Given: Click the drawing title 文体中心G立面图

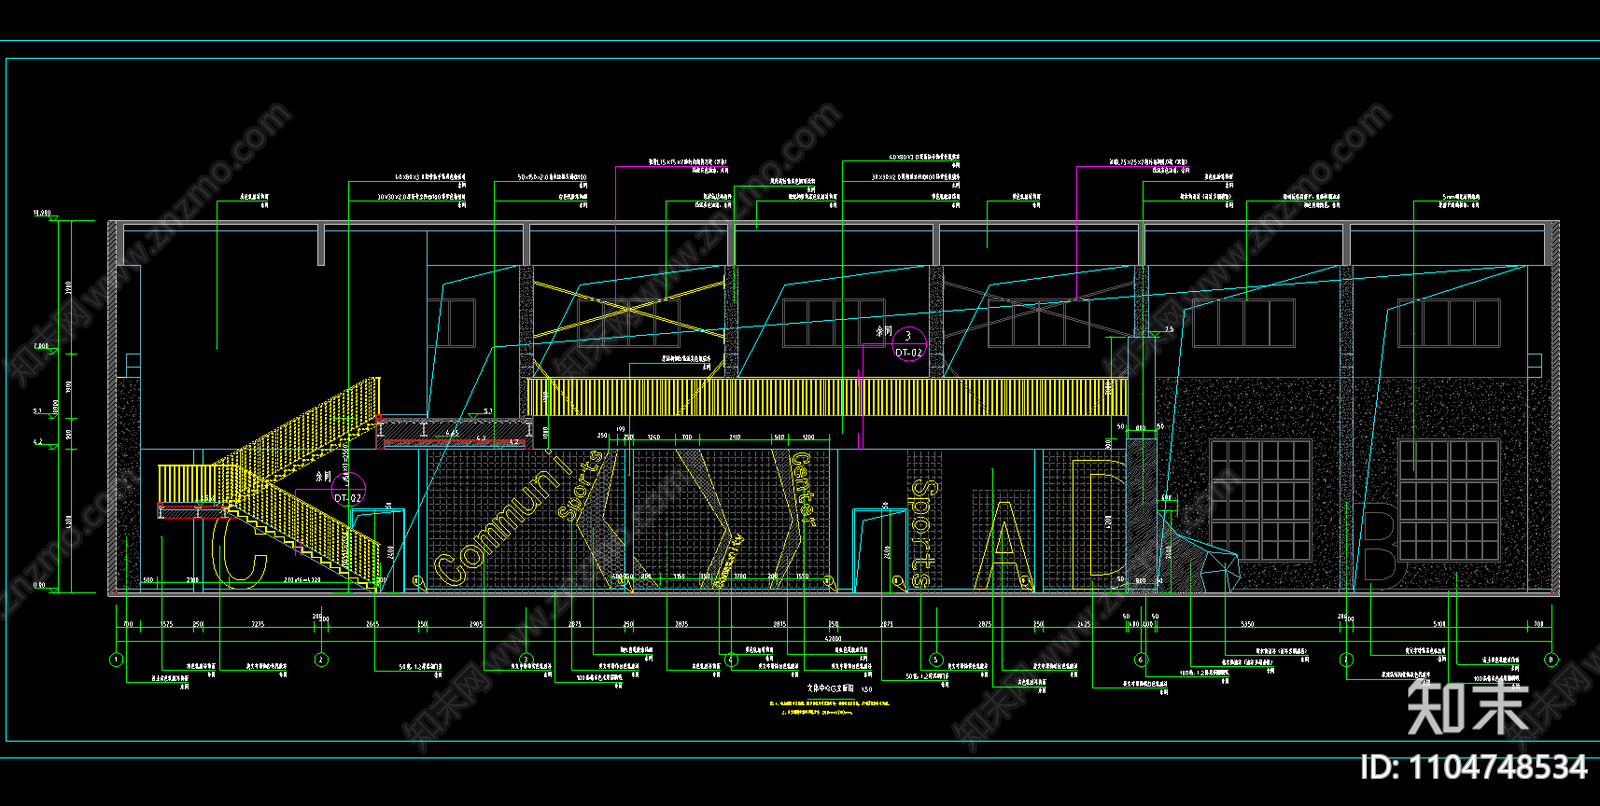Looking at the screenshot, I should [832, 689].
